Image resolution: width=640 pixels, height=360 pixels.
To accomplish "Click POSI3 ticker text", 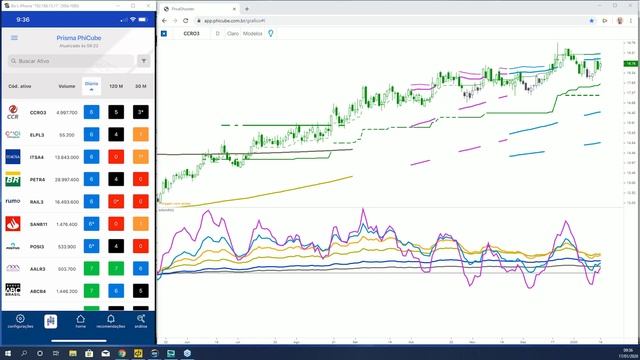I will [x=37, y=247].
